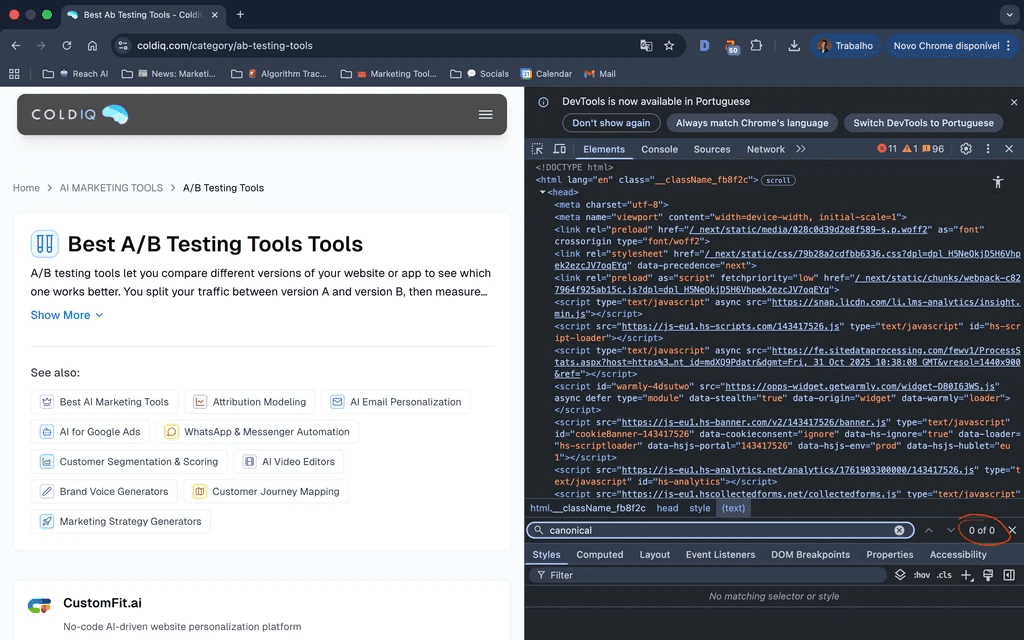Focus the styles Filter input
The width and height of the screenshot is (1024, 640).
709,575
